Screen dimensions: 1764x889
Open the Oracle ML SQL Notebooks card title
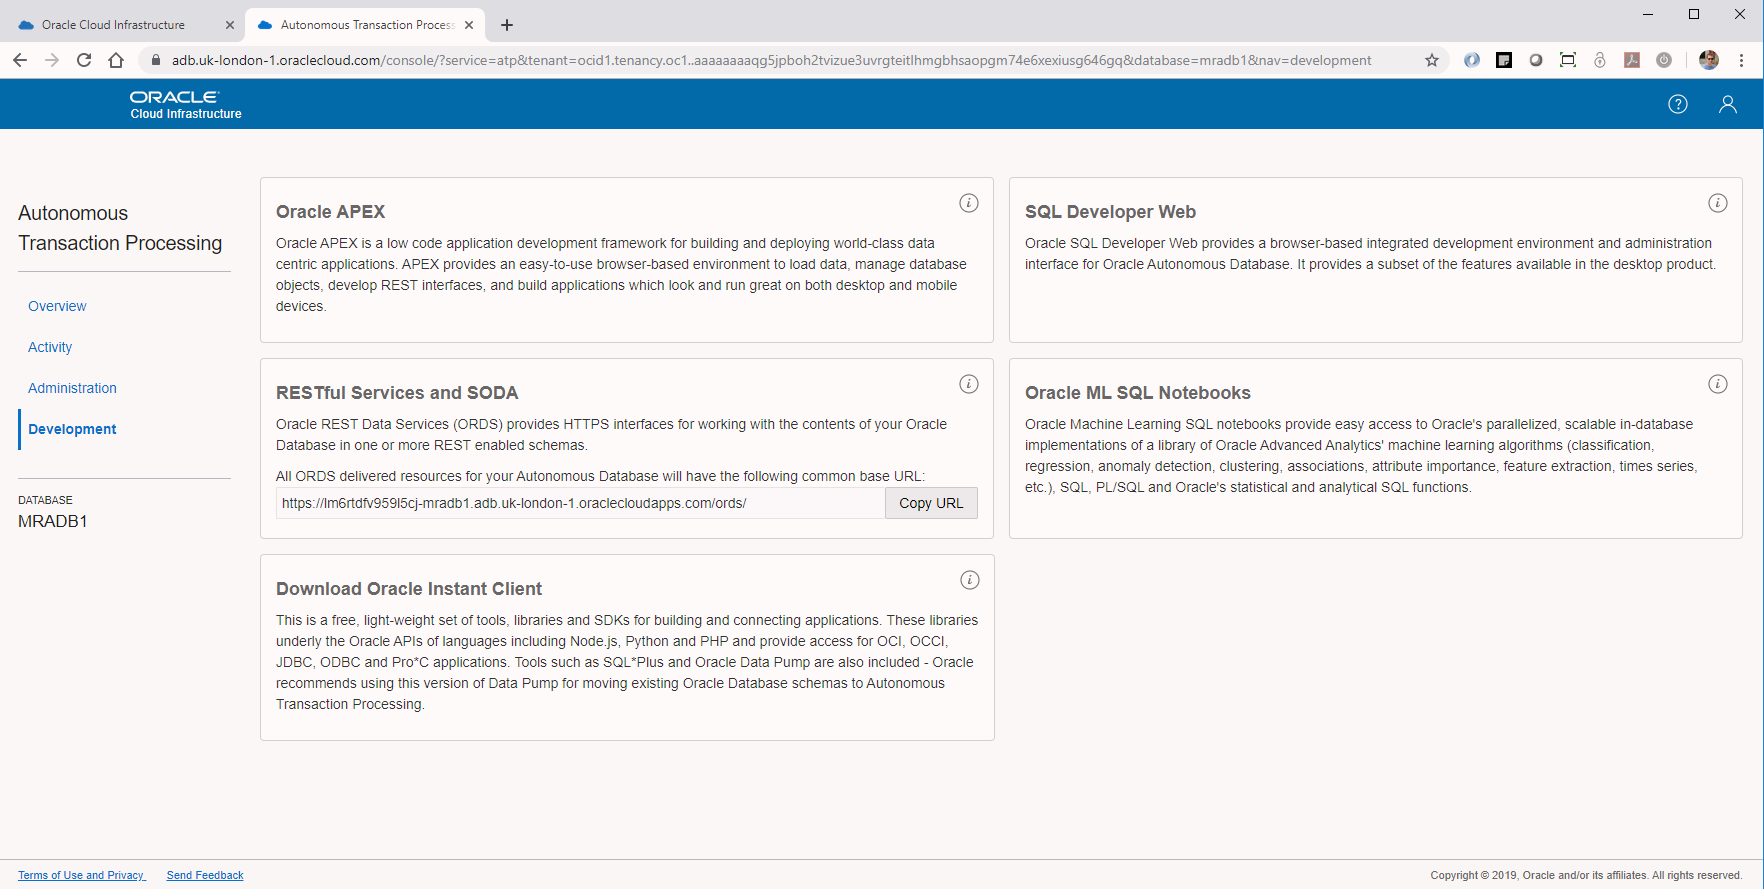pos(1138,393)
